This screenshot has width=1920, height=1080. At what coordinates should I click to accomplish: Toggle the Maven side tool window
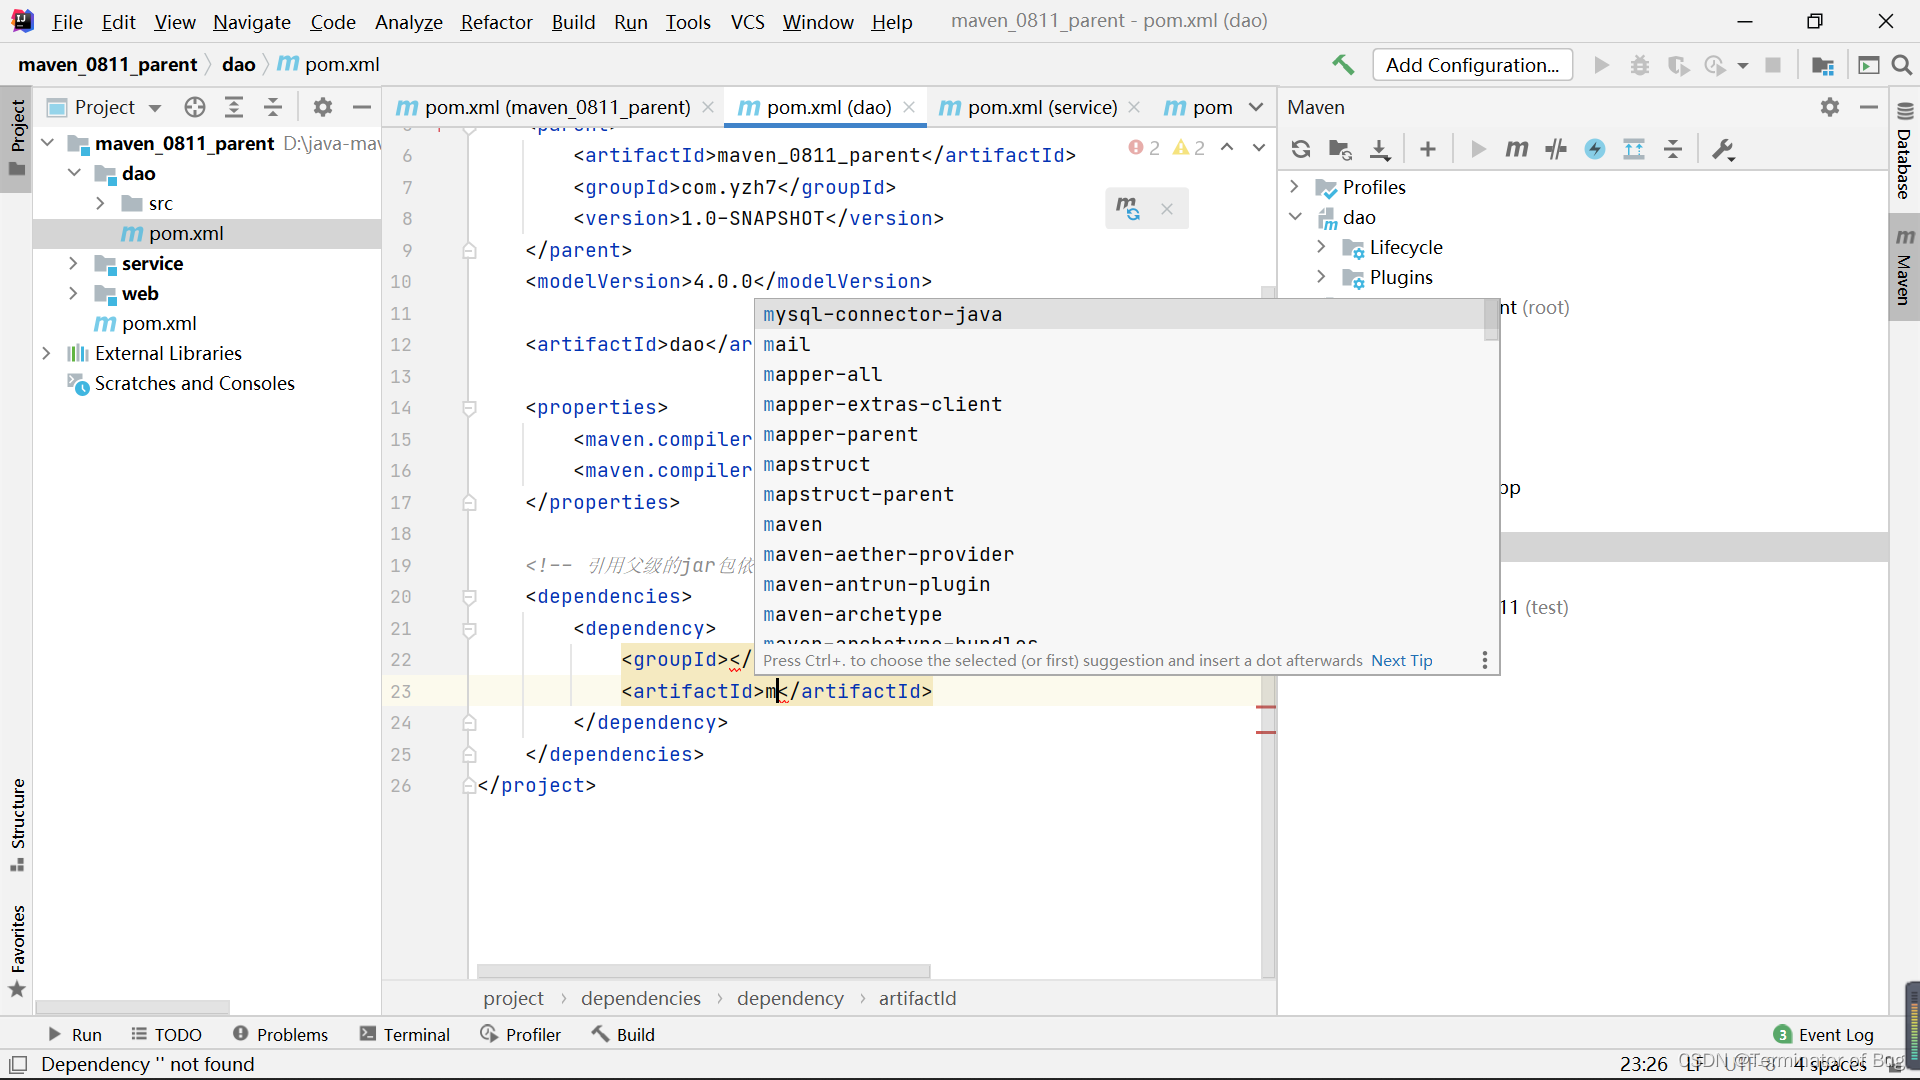(x=1904, y=266)
